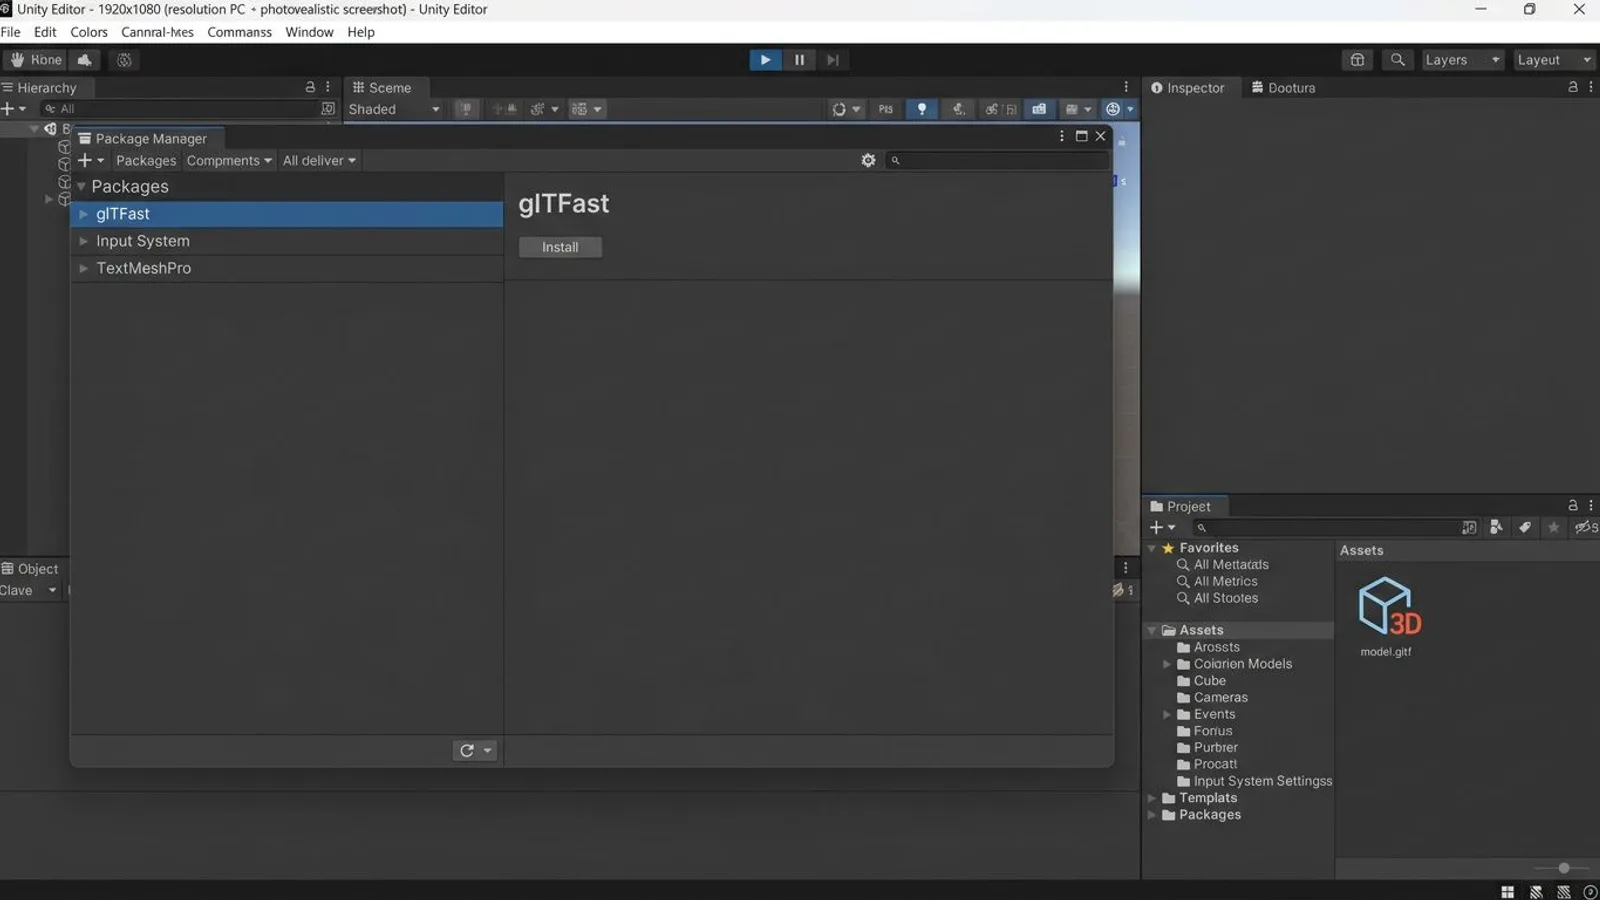Lock the Inspector panel
Screen dimensions: 1600x900
1573,87
